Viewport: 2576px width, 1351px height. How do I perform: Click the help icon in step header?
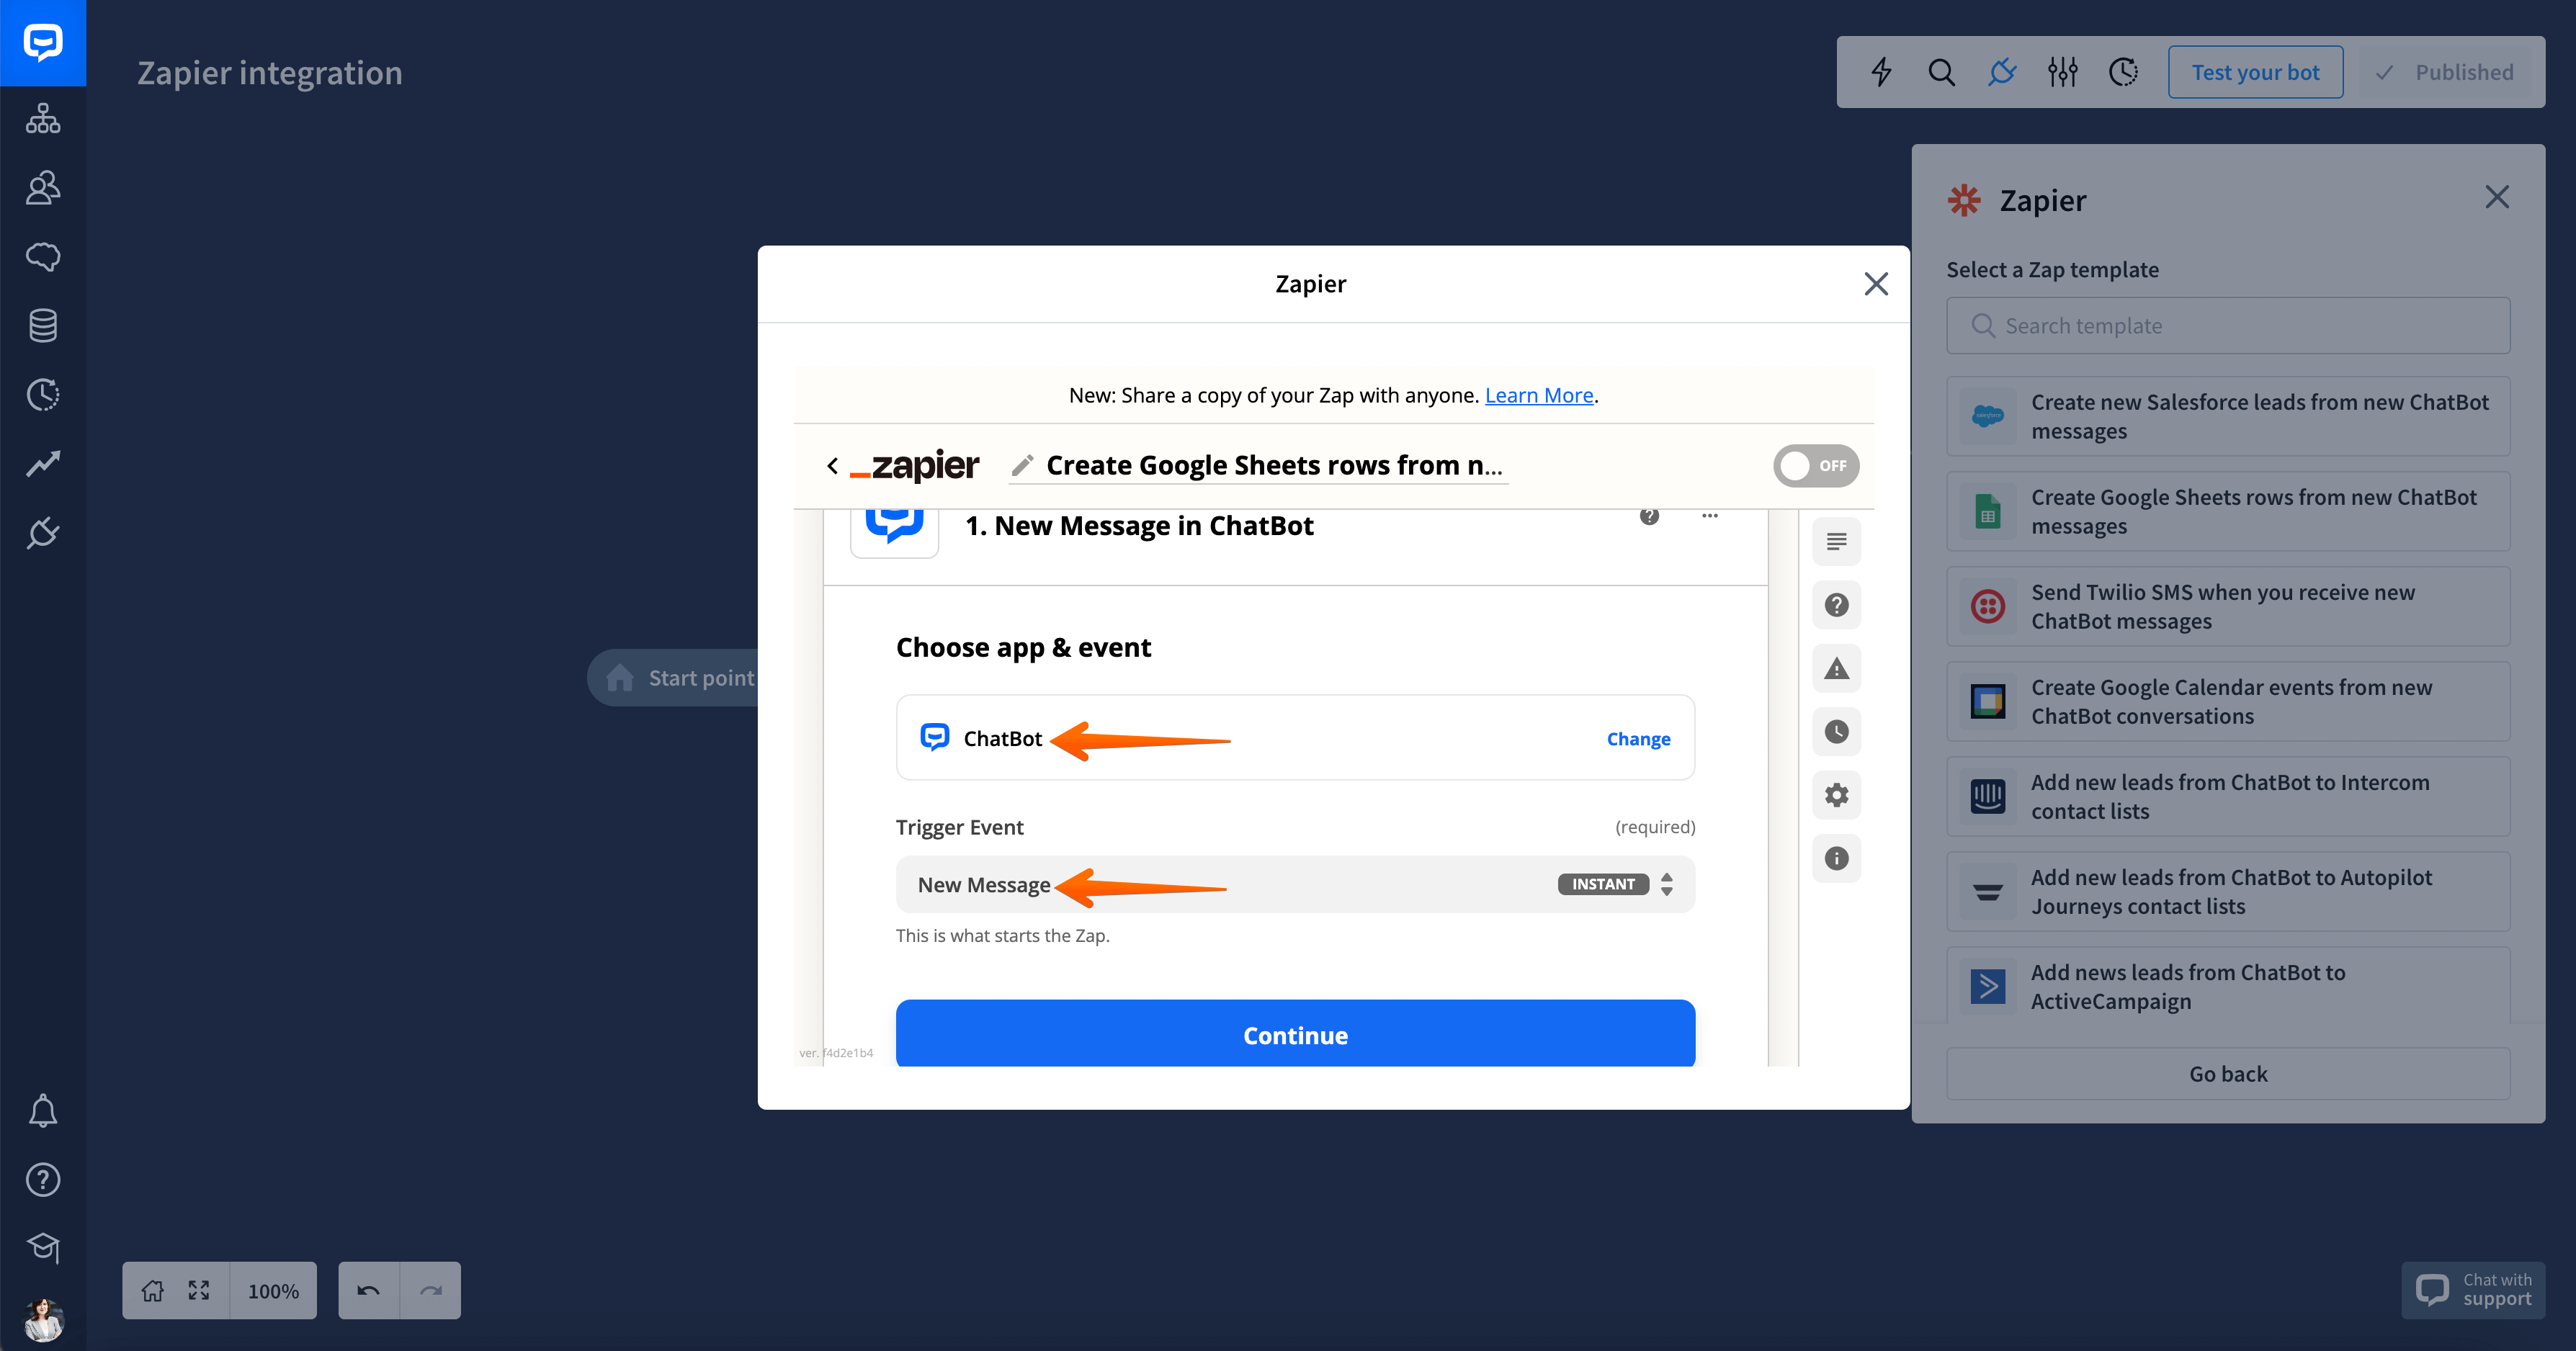pos(1649,515)
